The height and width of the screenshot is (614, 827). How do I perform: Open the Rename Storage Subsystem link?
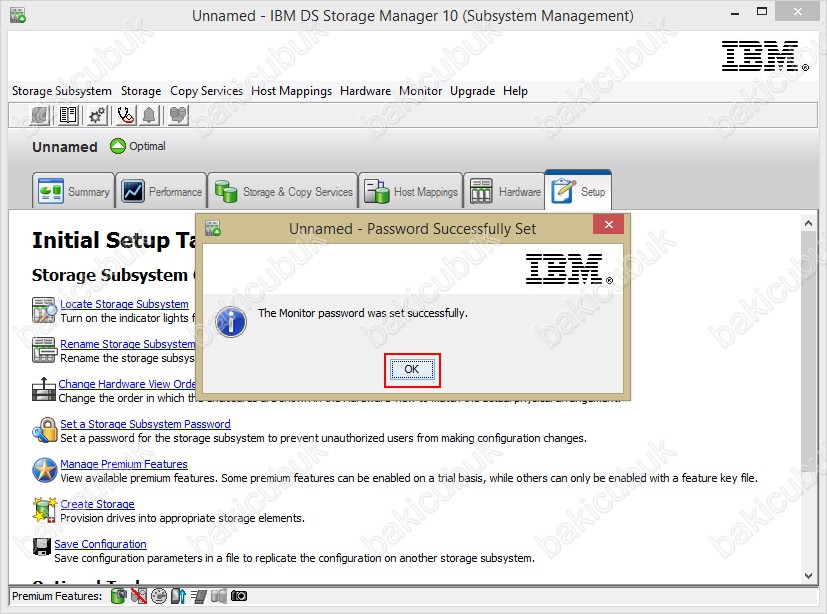tap(128, 344)
